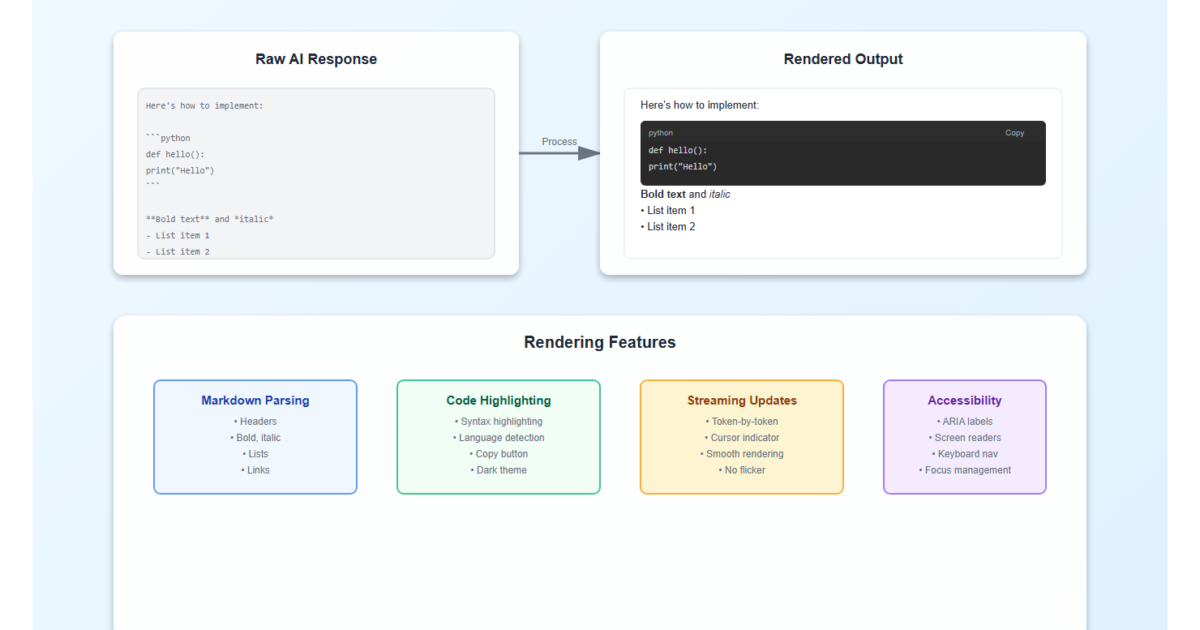Open the Streaming Updates card heading
The image size is (1200, 630).
742,401
